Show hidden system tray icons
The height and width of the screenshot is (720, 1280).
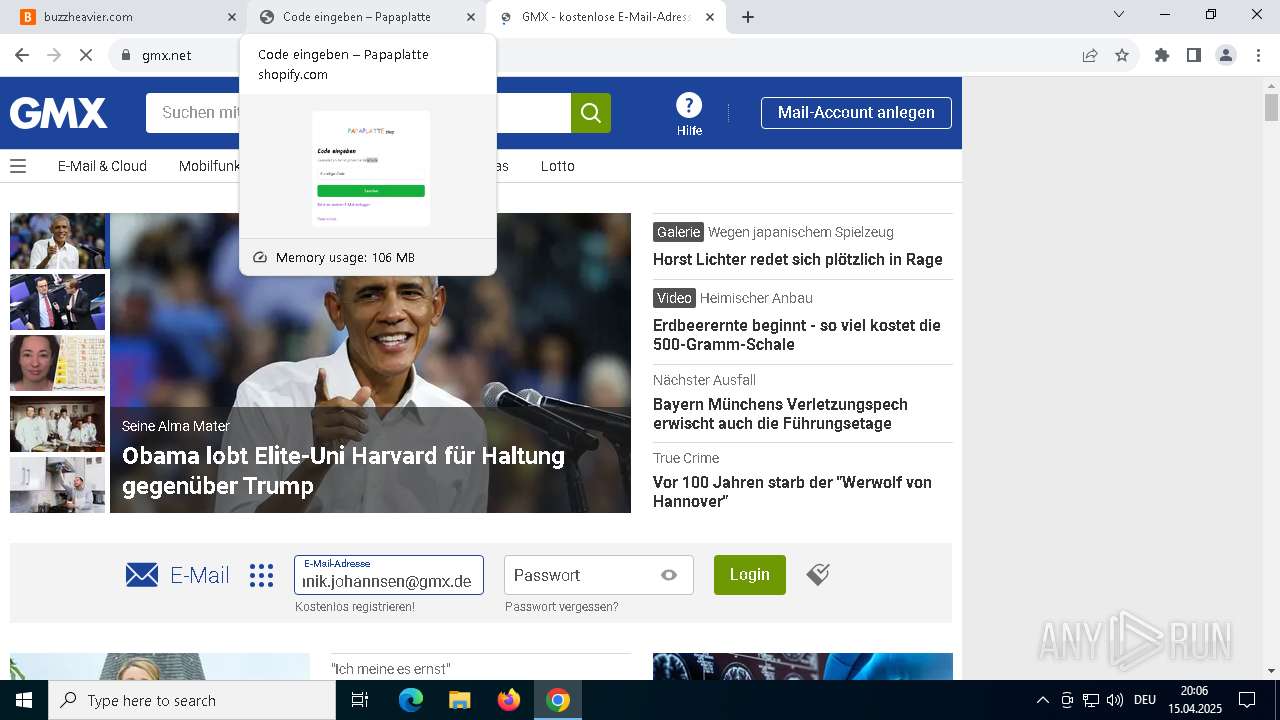pos(1043,700)
